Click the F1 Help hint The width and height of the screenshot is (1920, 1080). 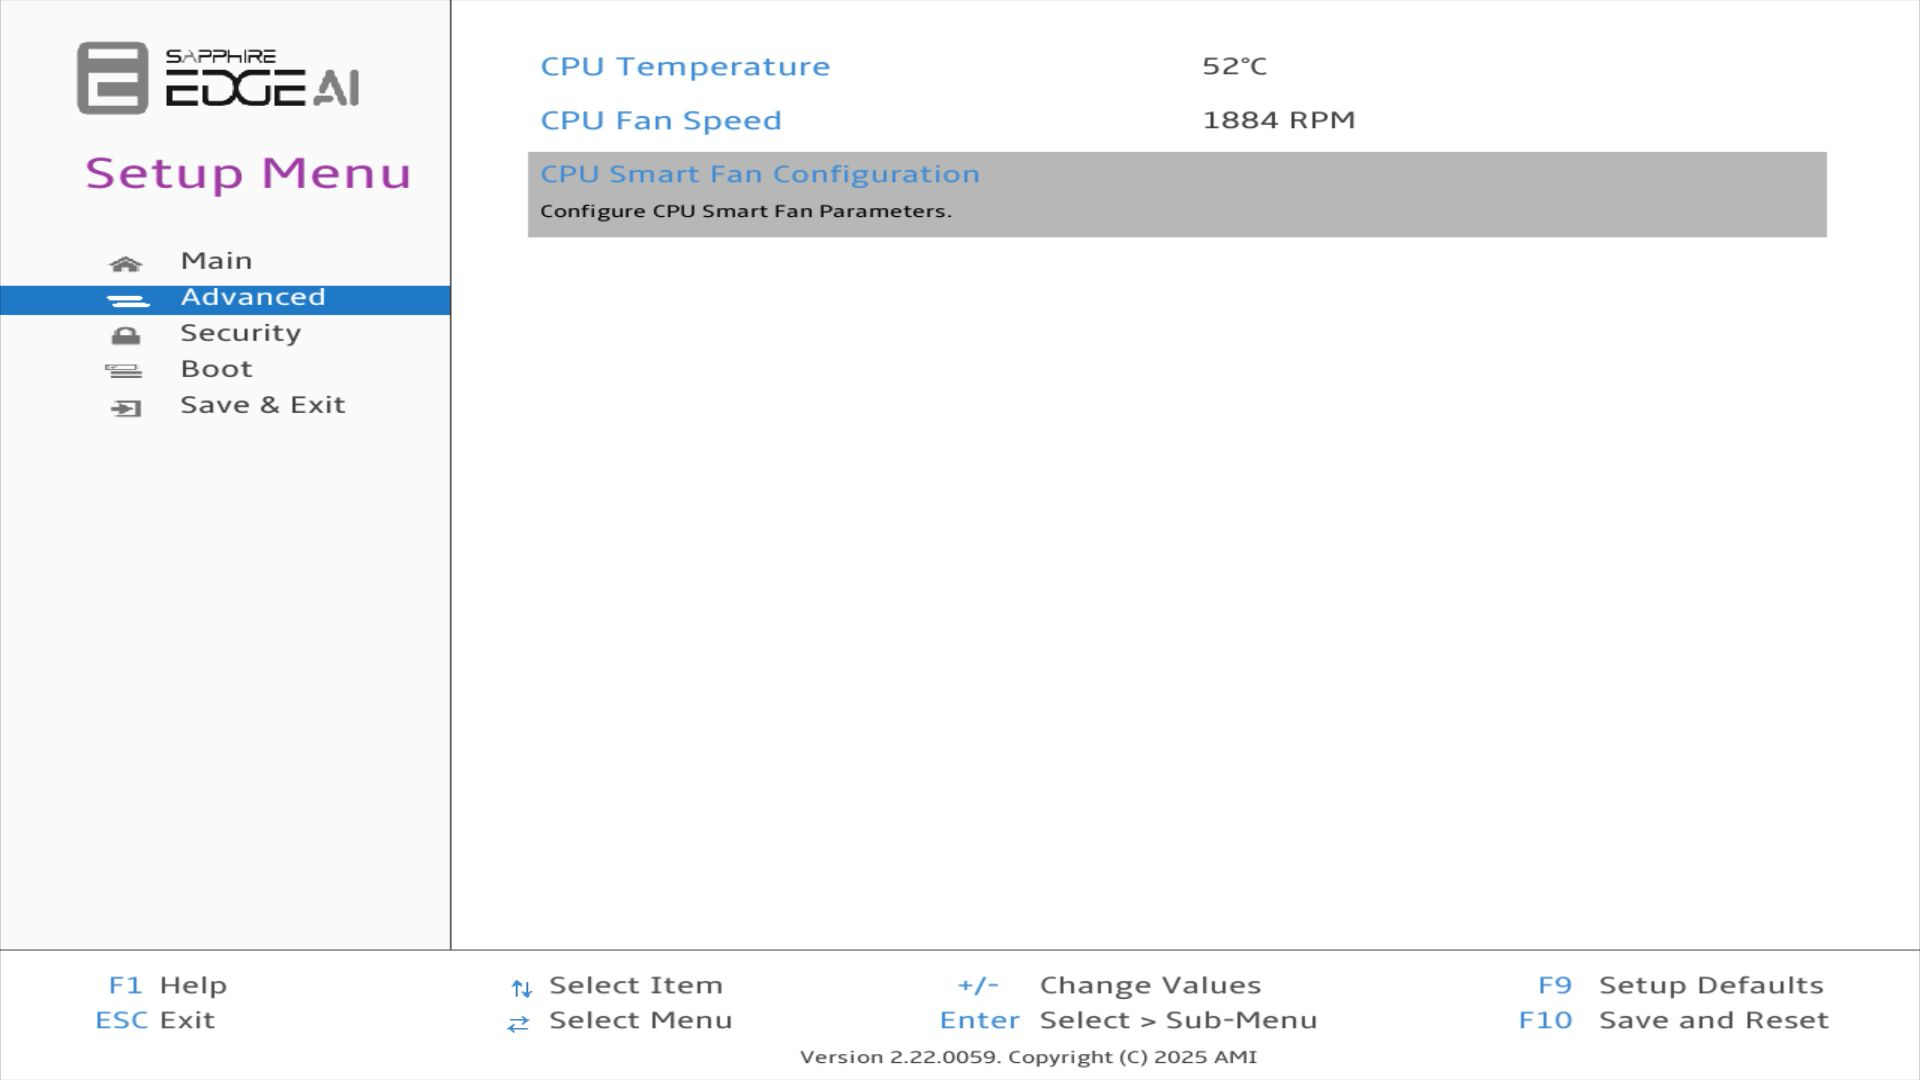point(167,985)
